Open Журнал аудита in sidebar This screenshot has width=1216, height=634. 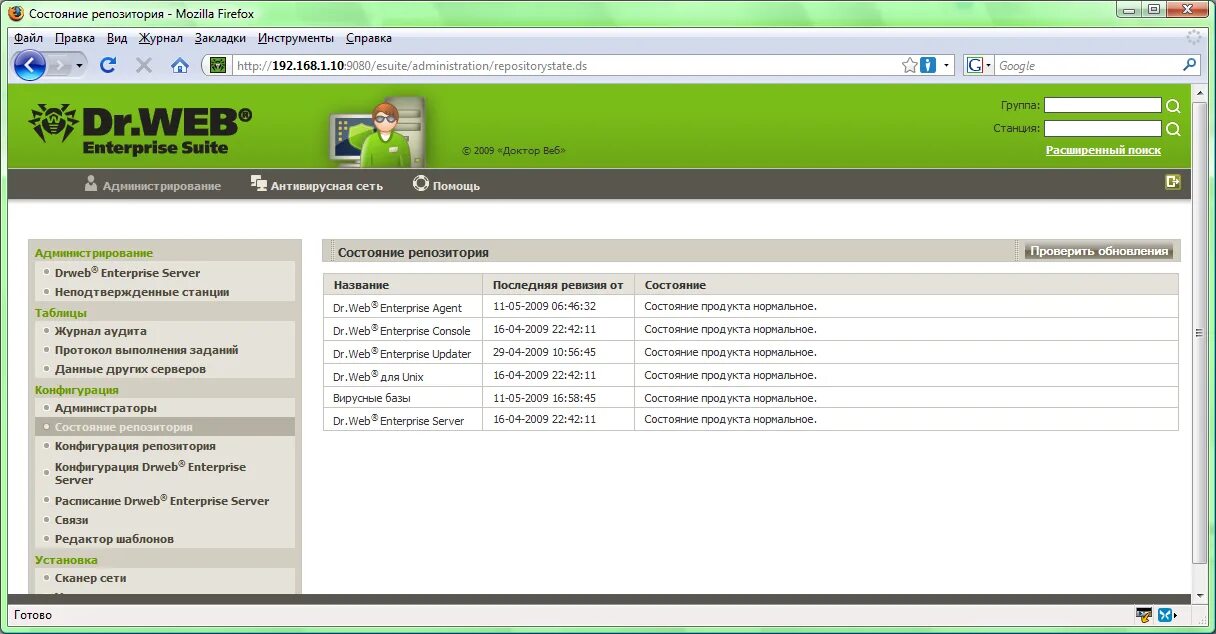click(100, 331)
